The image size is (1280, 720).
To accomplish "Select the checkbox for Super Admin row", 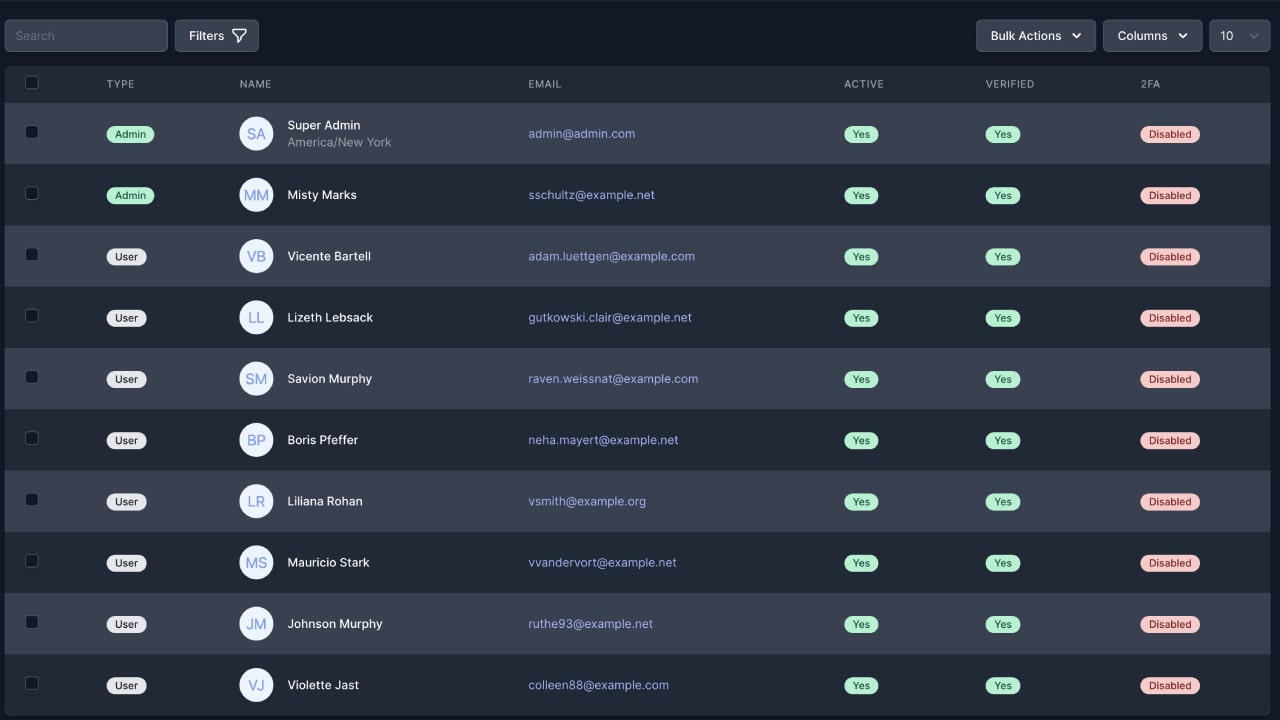I will 32,132.
